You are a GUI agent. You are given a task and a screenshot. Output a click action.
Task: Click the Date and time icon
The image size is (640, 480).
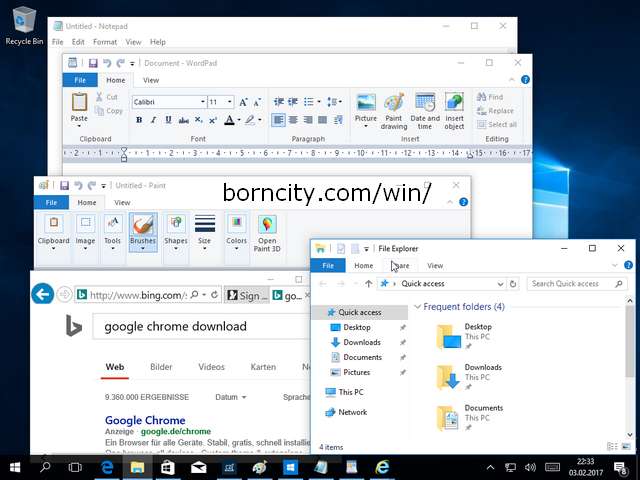click(x=425, y=110)
